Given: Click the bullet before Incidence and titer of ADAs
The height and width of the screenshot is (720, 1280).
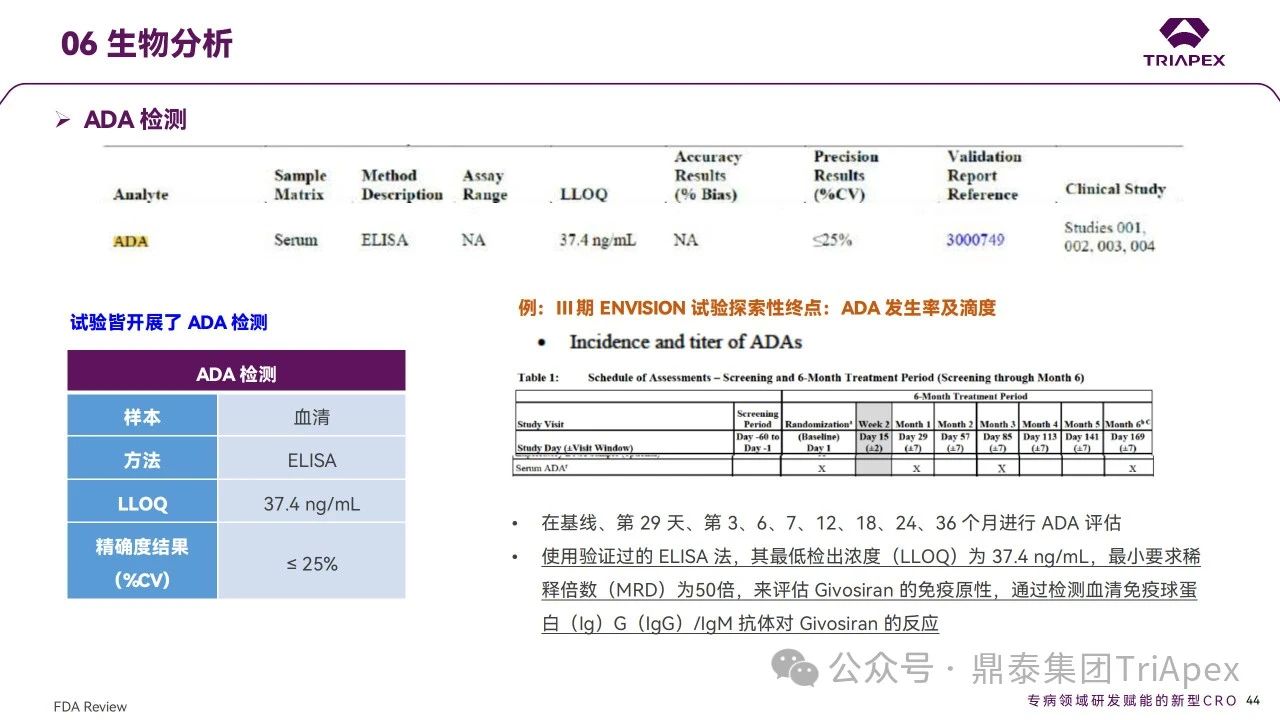Looking at the screenshot, I should (541, 342).
